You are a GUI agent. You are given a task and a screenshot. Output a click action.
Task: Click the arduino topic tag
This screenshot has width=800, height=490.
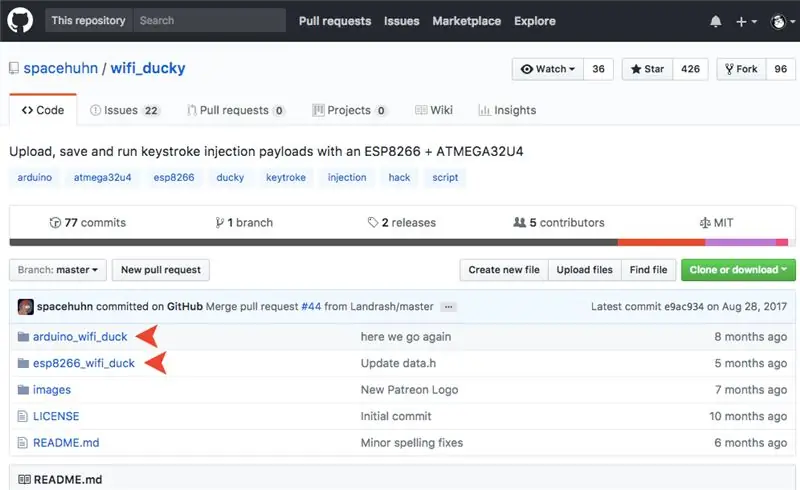(35, 178)
